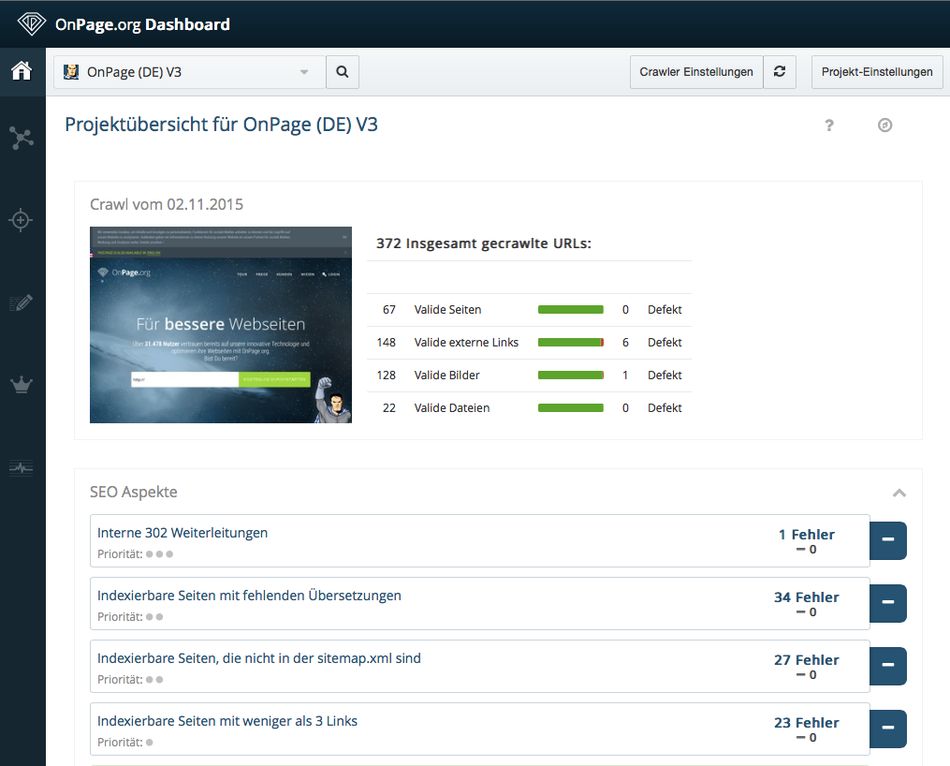Open the OnPage (DE) V3 project dropdown
This screenshot has width=950, height=766.
click(x=190, y=72)
